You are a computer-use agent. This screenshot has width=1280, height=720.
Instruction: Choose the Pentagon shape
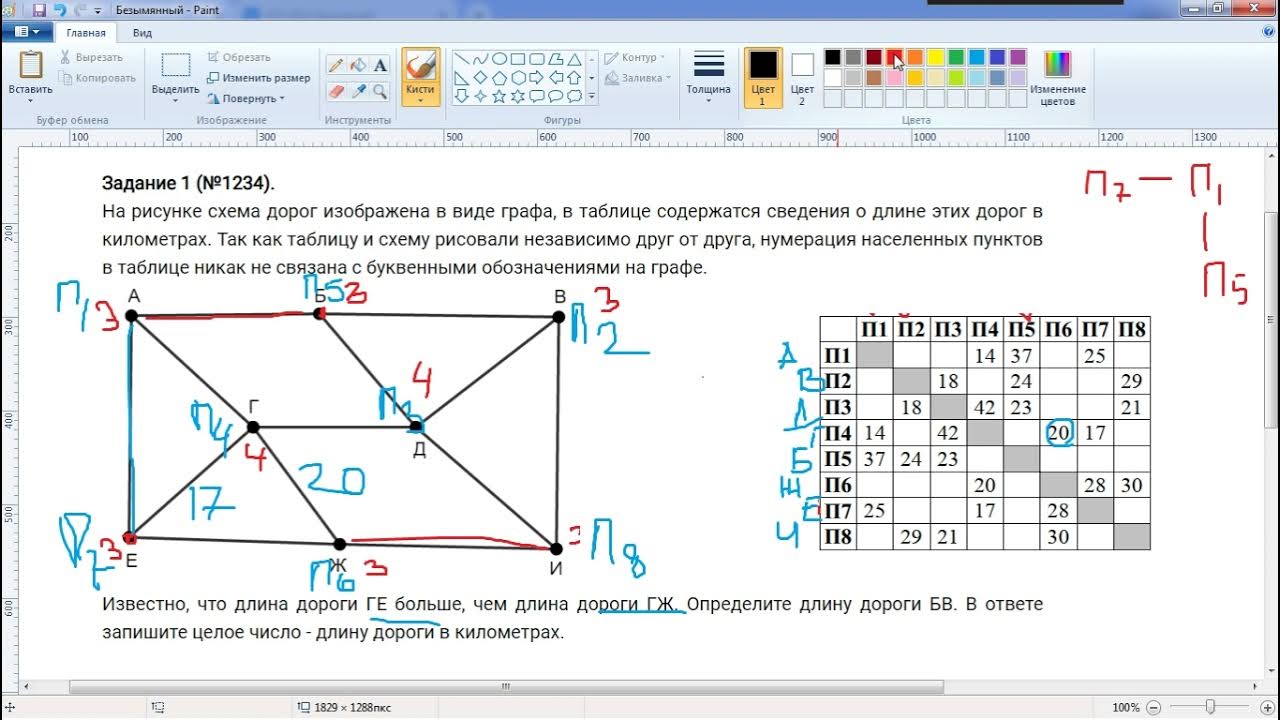click(x=499, y=78)
